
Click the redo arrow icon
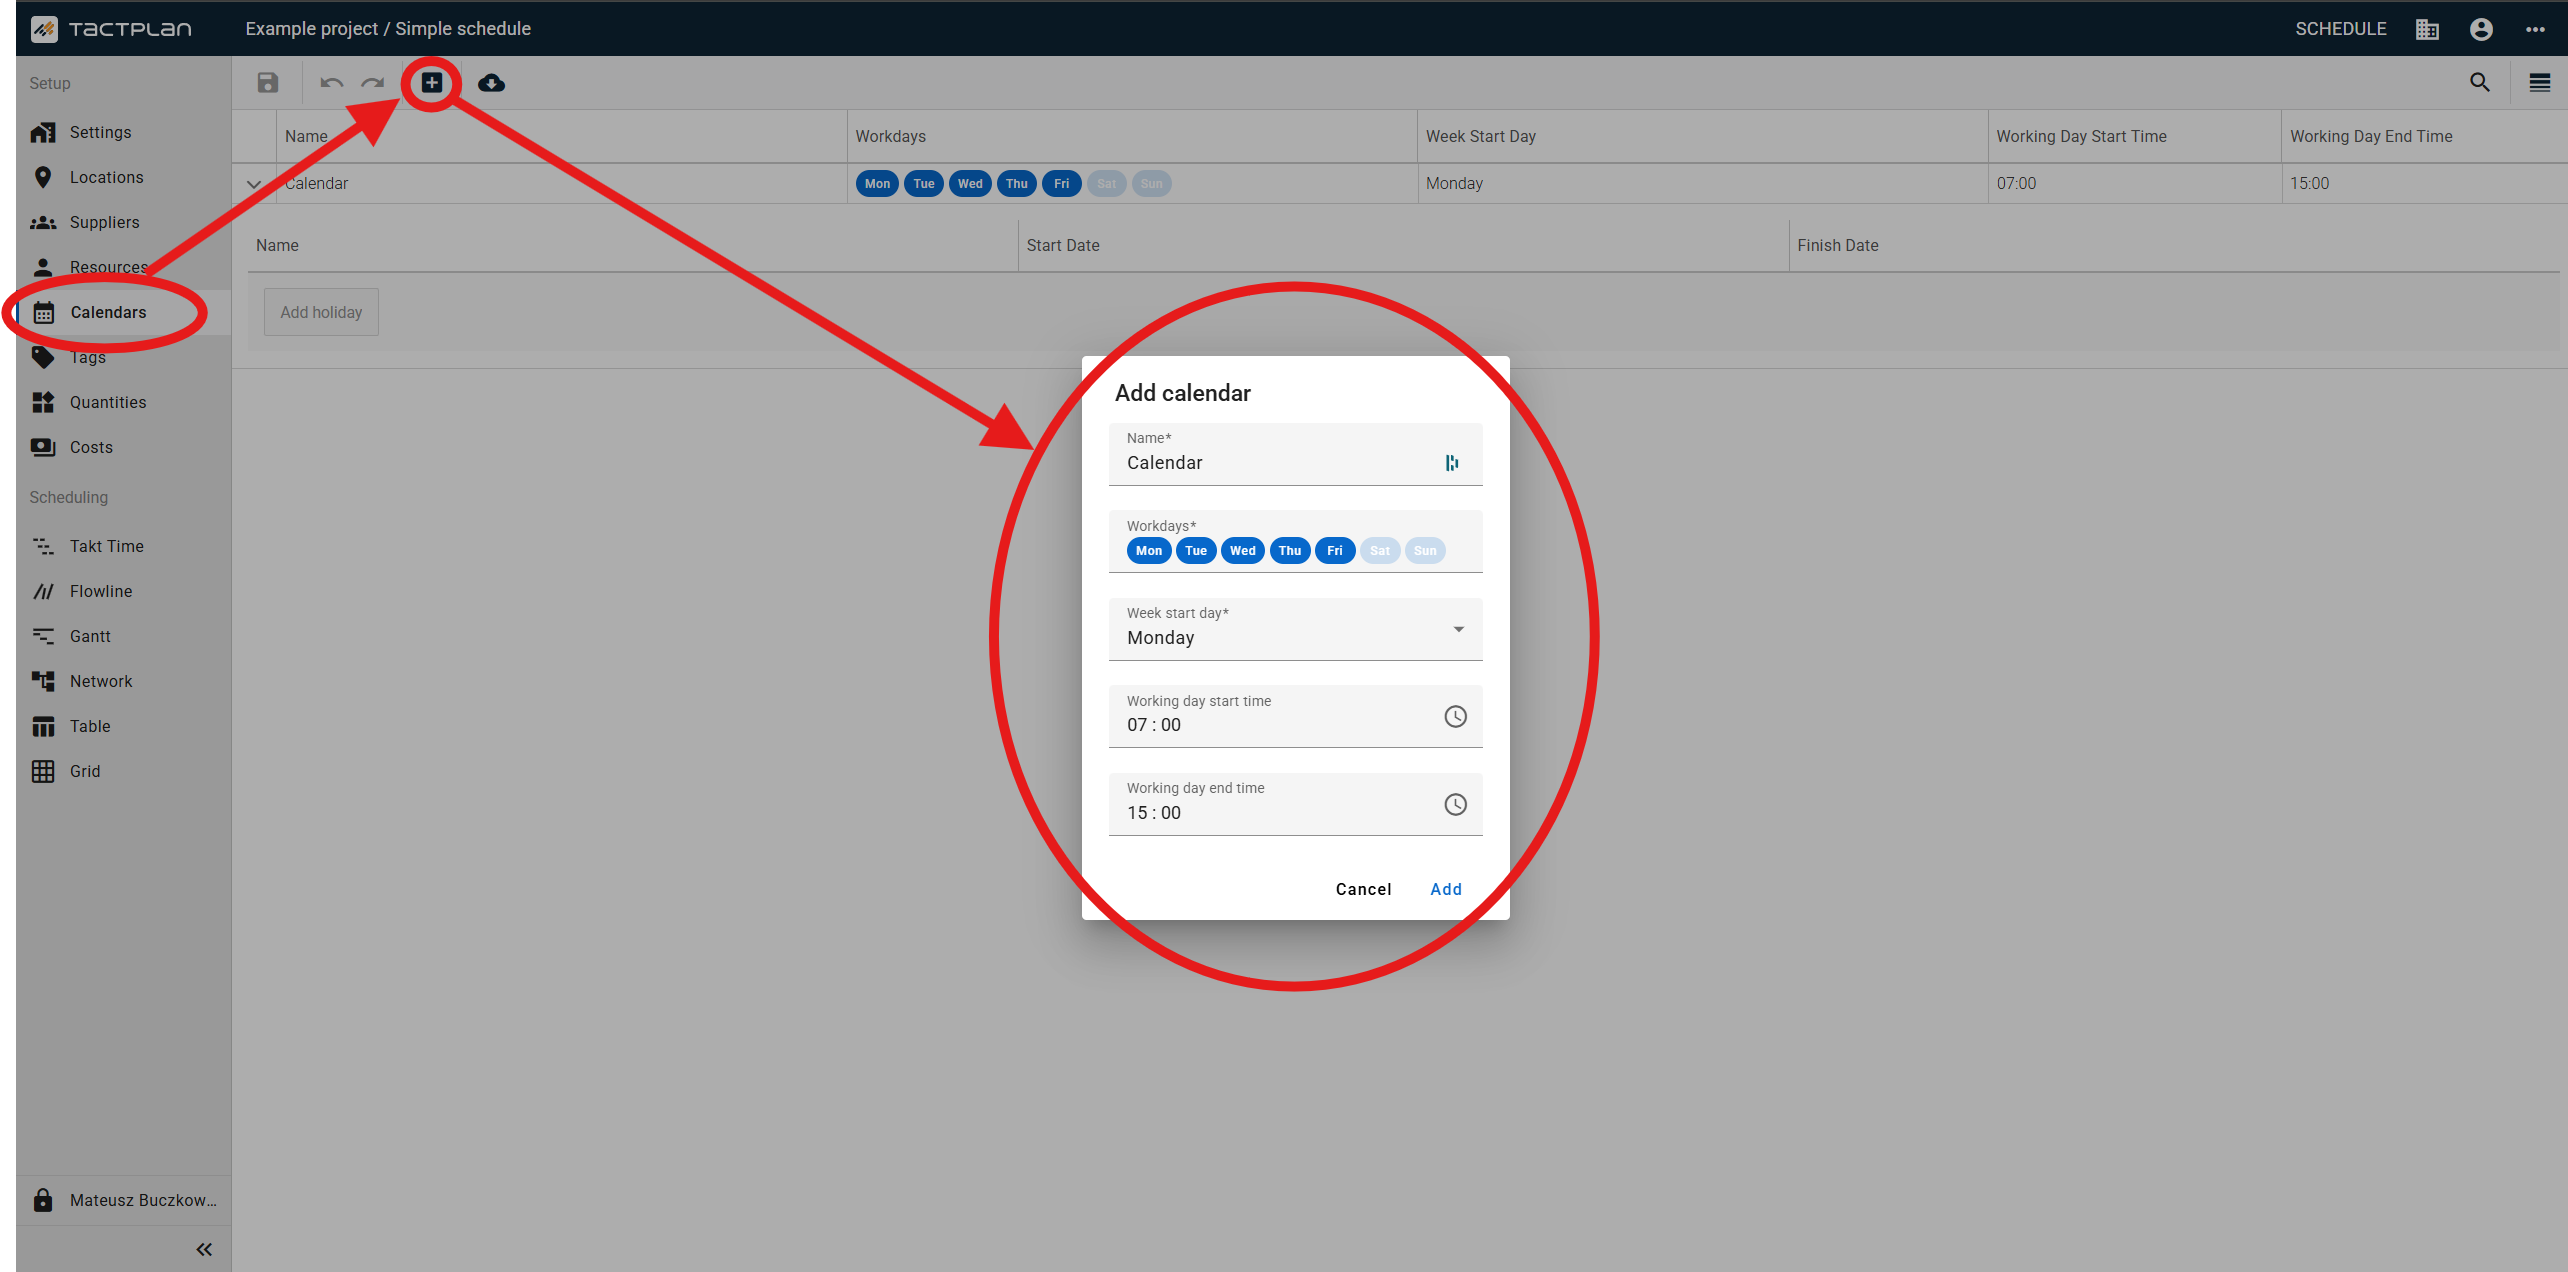[373, 83]
